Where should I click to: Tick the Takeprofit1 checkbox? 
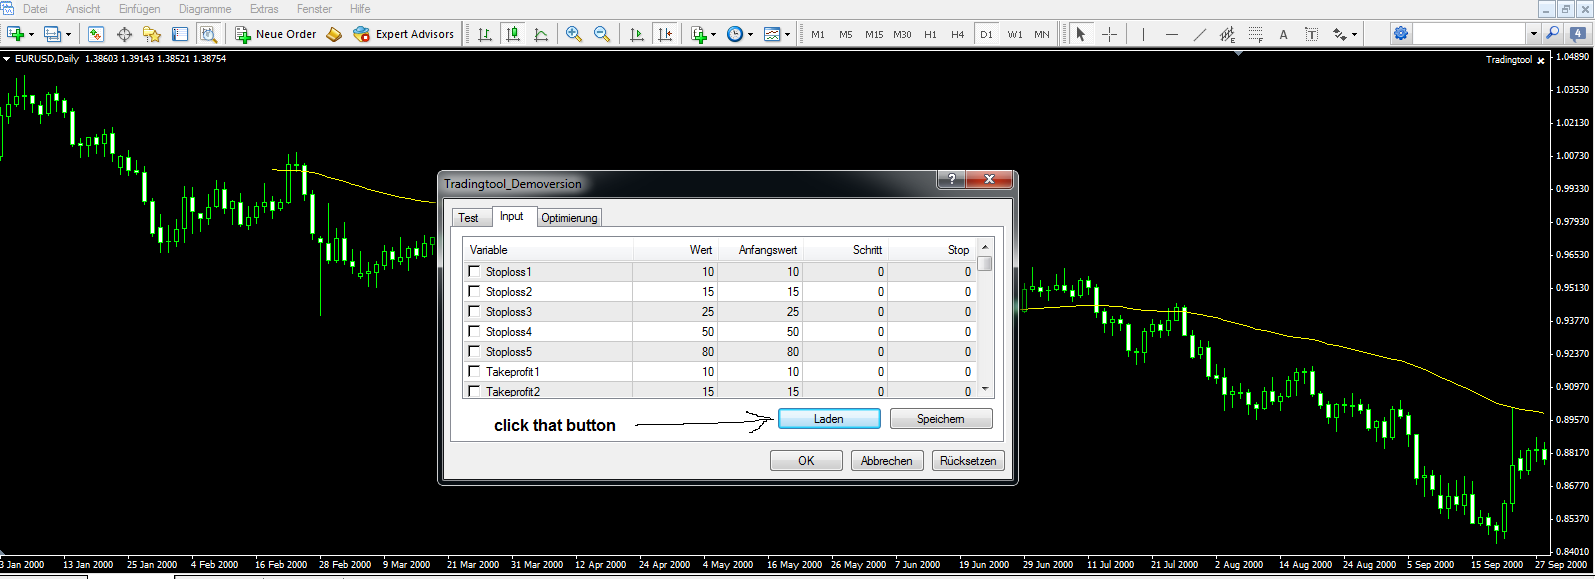(x=474, y=371)
